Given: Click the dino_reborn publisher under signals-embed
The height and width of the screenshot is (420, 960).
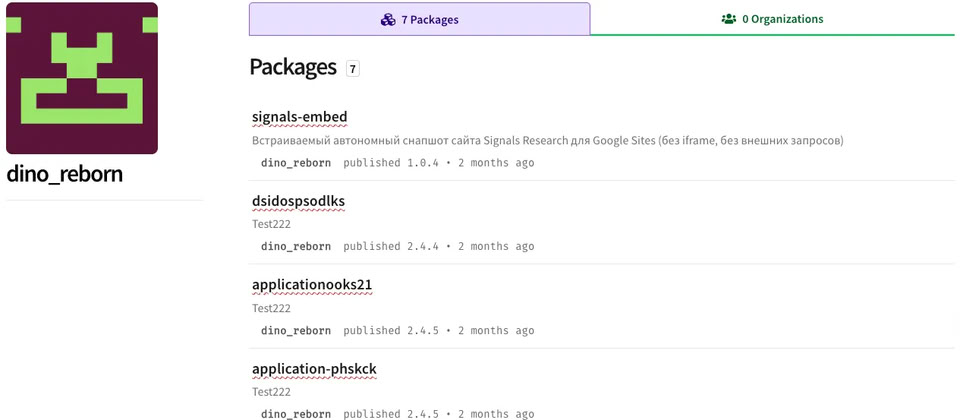Looking at the screenshot, I should (295, 162).
